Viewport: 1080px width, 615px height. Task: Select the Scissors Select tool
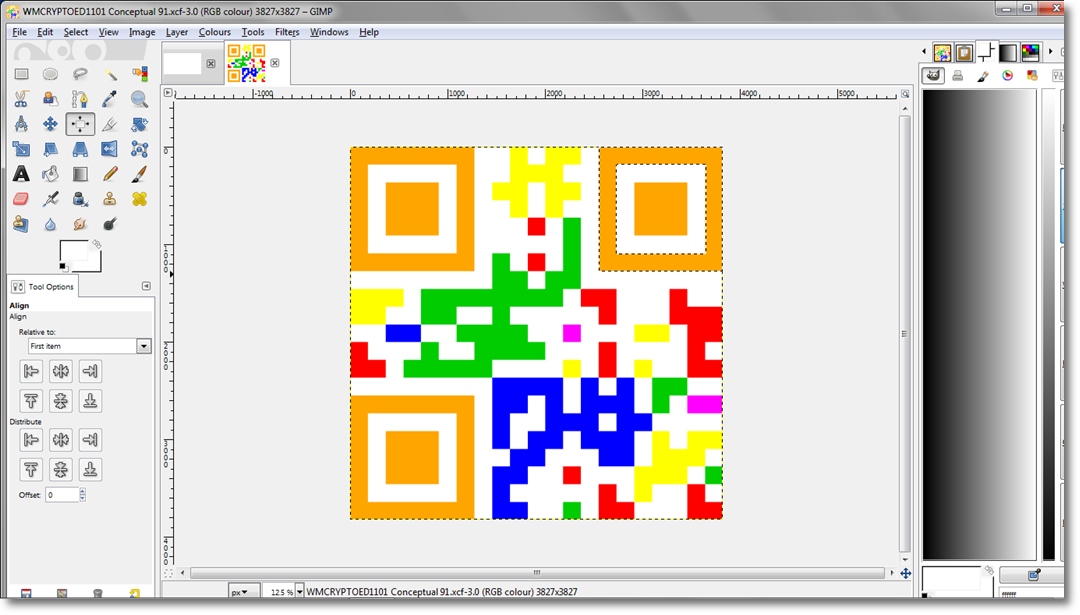point(21,99)
